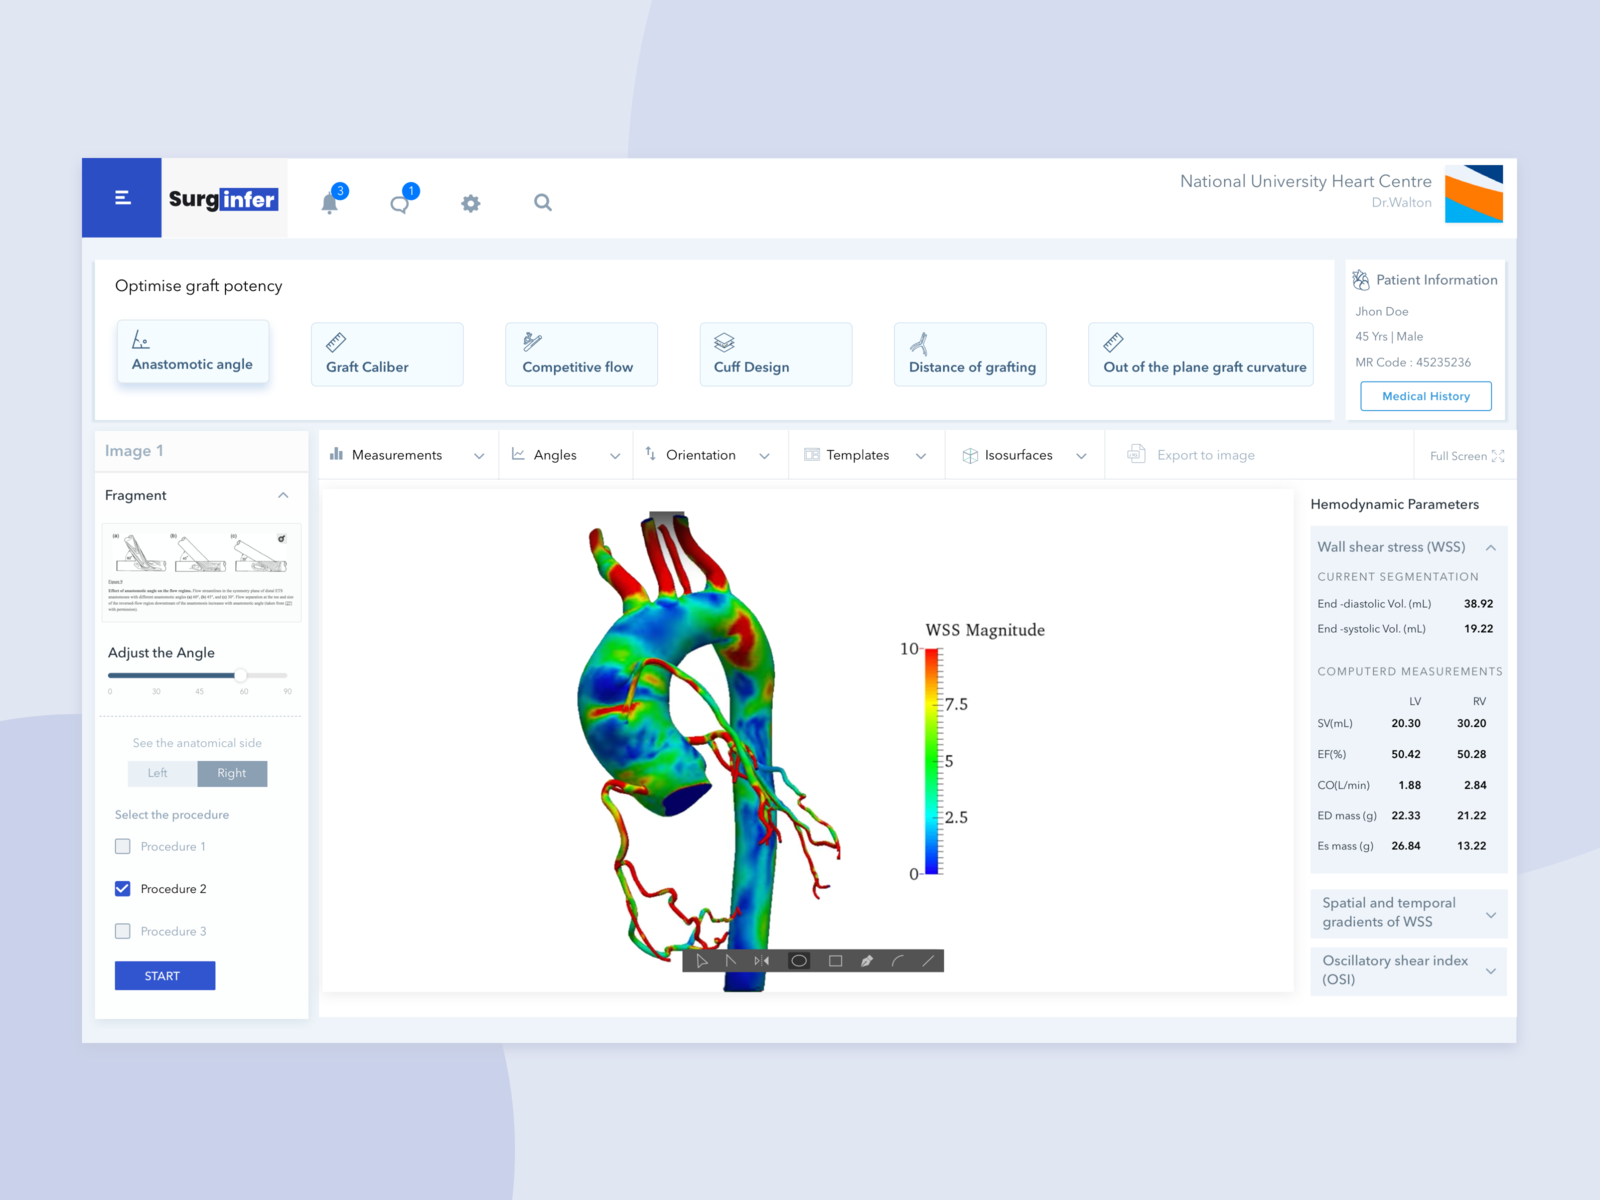Select the rectangle annotation tool
Viewport: 1600px width, 1200px height.
coord(836,960)
